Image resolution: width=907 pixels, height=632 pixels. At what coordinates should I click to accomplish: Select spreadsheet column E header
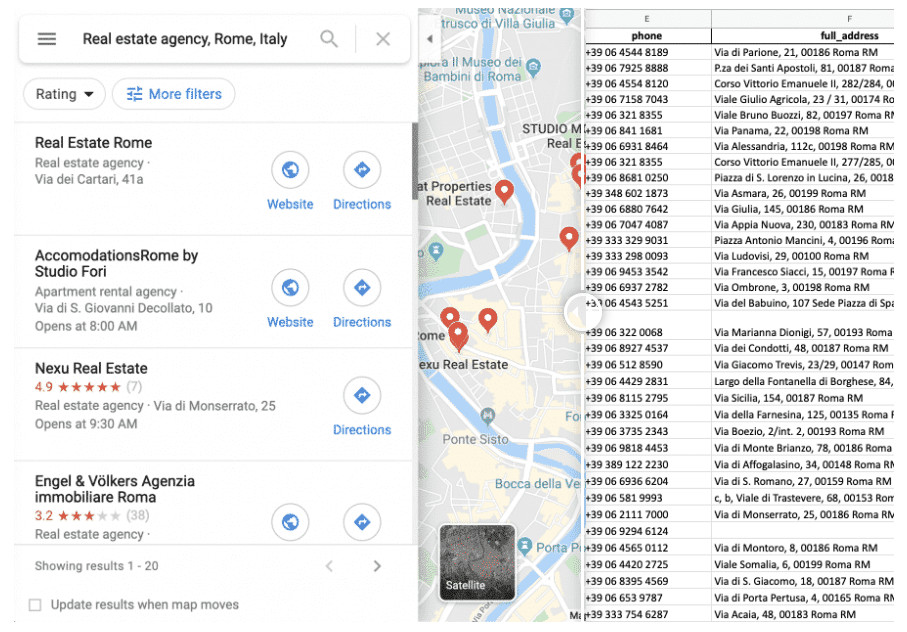tap(647, 19)
